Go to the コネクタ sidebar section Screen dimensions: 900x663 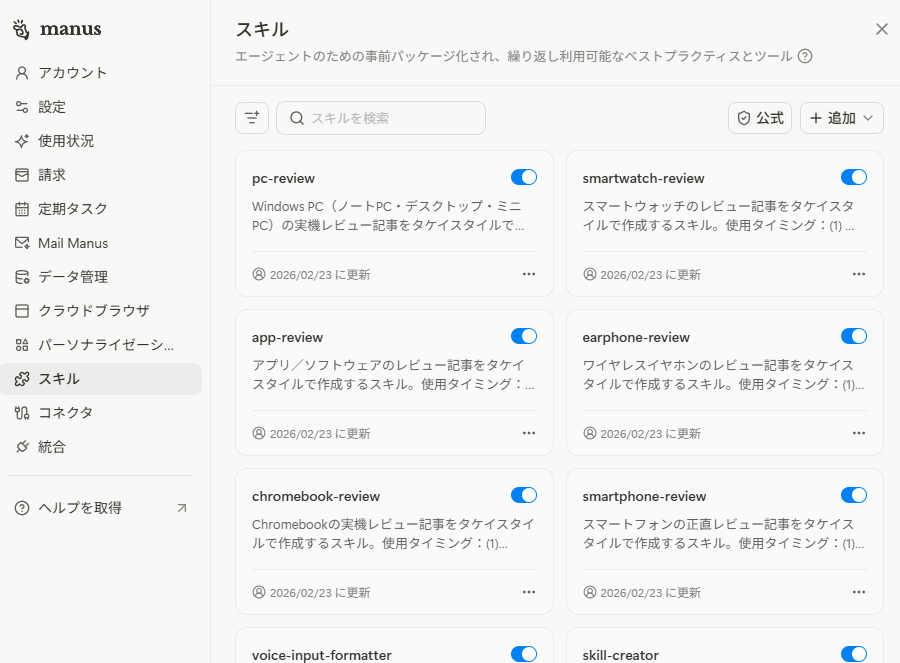point(65,413)
